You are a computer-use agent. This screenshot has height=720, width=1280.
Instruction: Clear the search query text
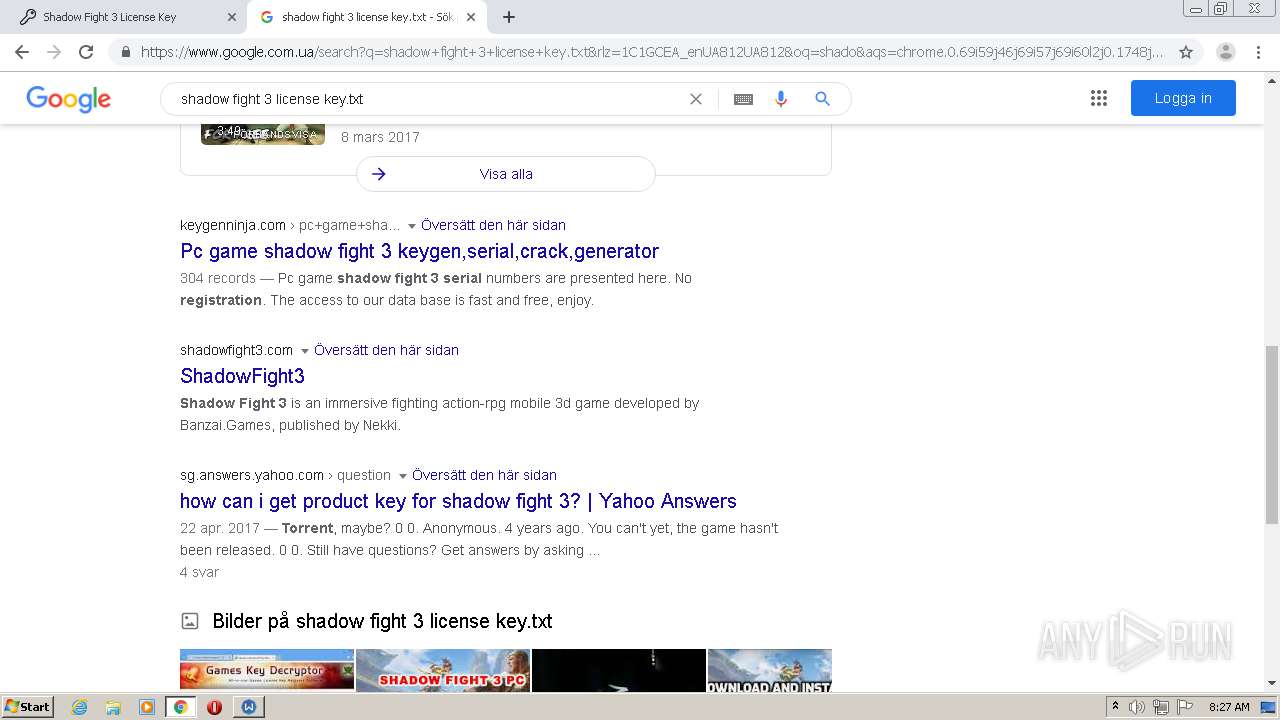[696, 99]
